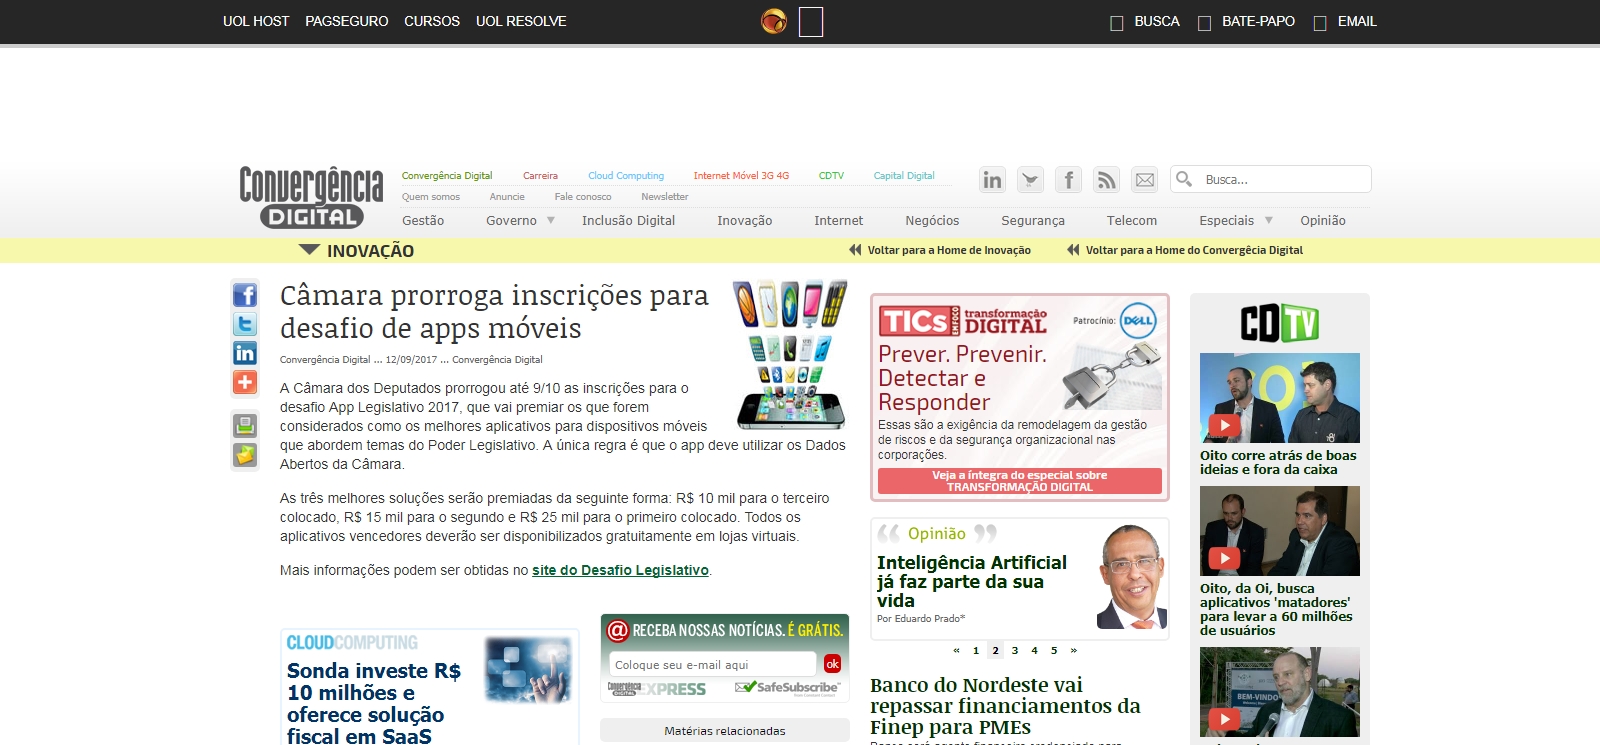This screenshot has width=1600, height=745.
Task: Go to next opinion page arrow »
Action: (x=1074, y=650)
